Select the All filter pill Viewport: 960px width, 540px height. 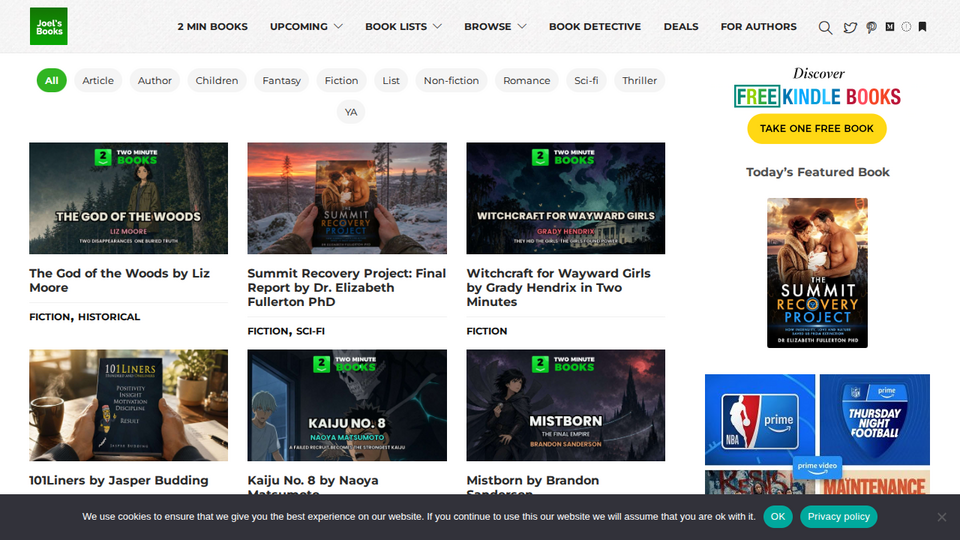pos(51,80)
